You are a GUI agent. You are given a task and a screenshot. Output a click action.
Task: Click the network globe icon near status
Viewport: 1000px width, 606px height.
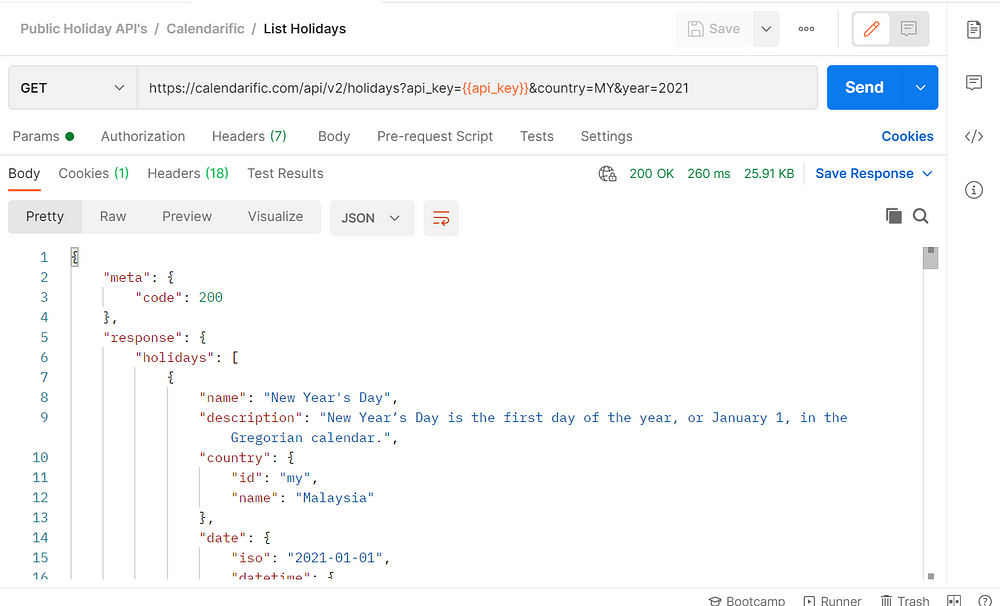click(607, 174)
